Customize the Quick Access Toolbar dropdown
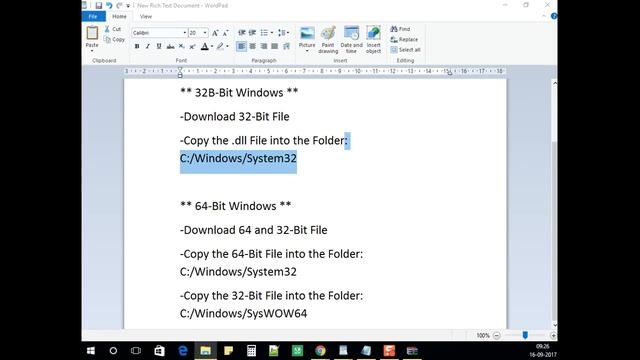This screenshot has width=640, height=360. click(x=128, y=6)
